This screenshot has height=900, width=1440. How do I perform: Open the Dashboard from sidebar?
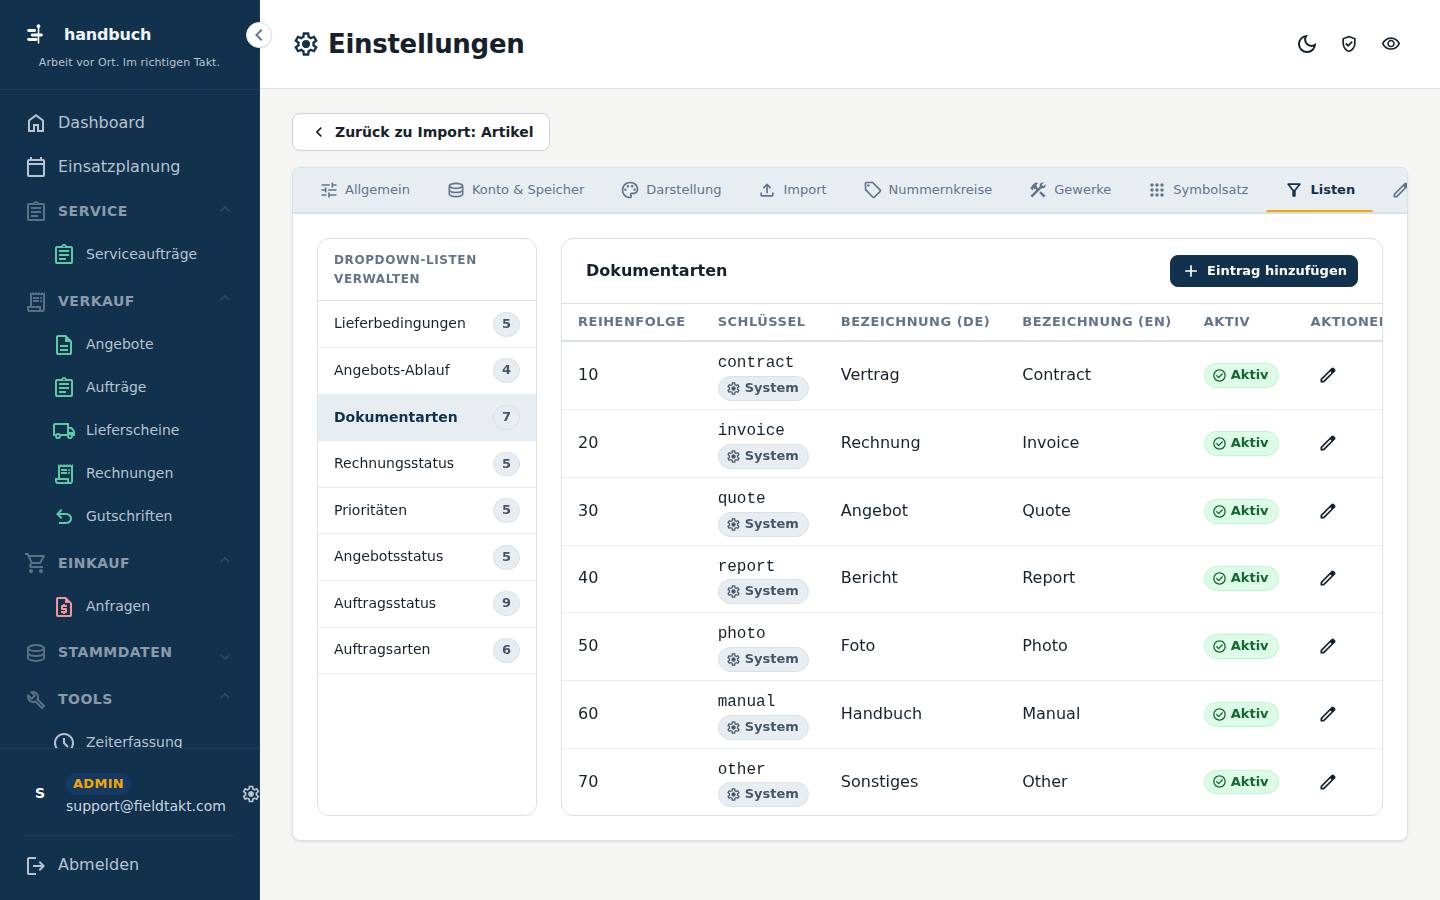click(x=130, y=123)
